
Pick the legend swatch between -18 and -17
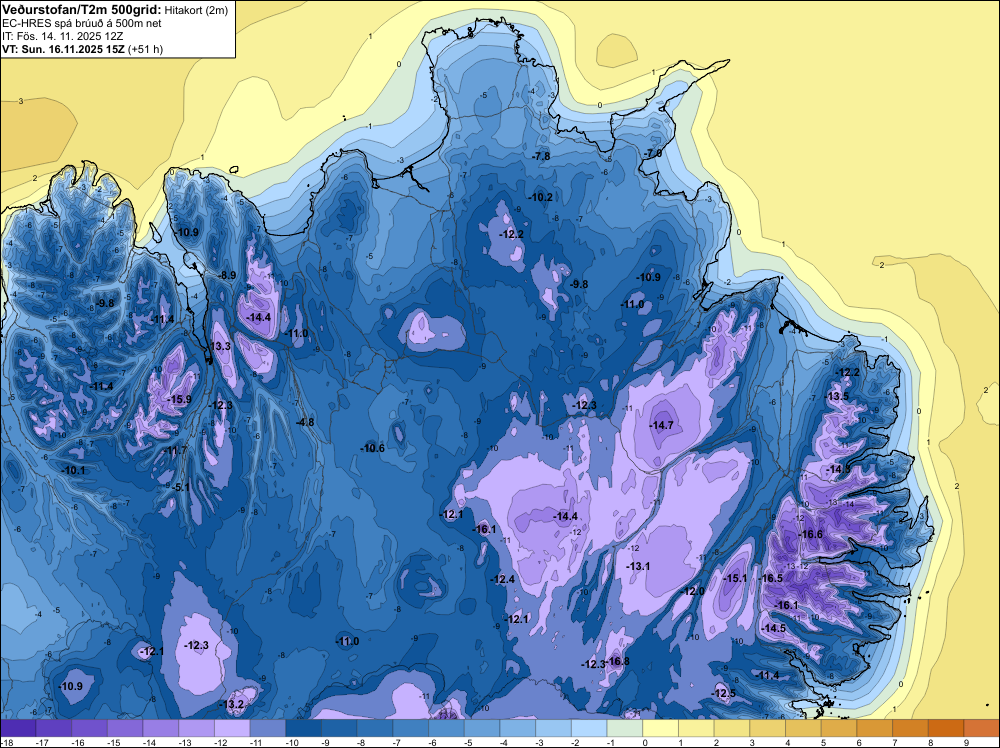tap(18, 728)
